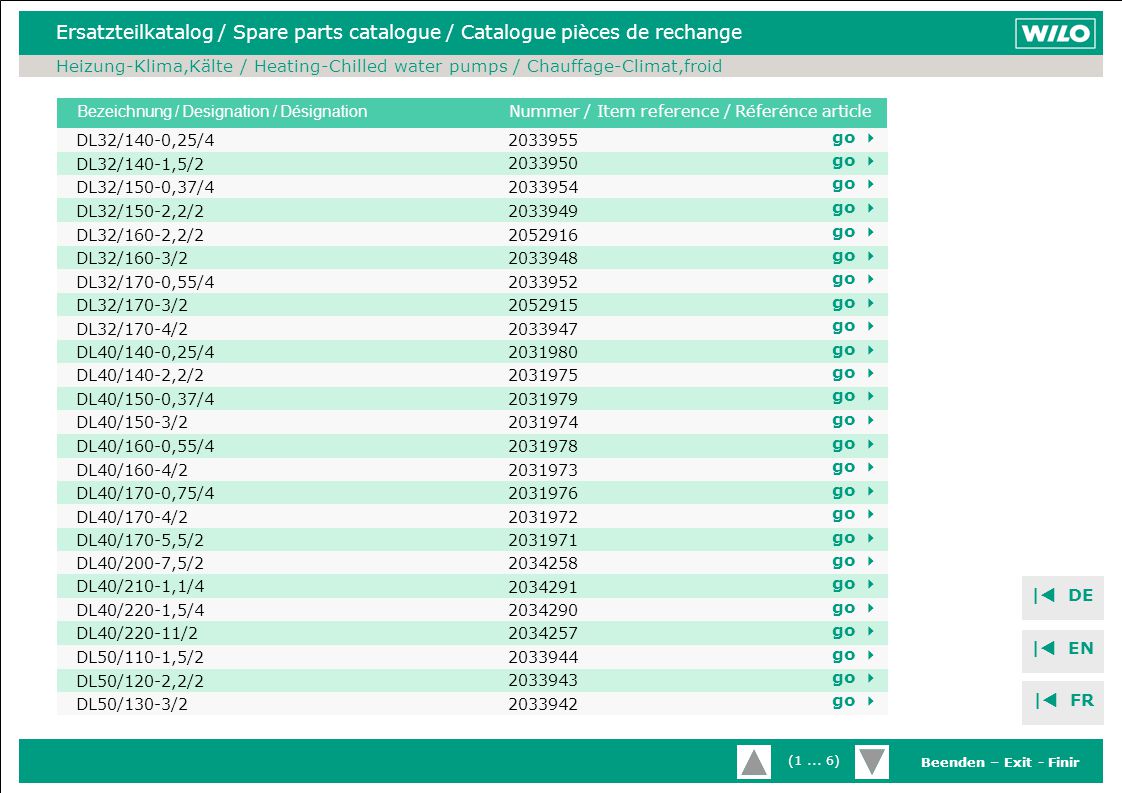This screenshot has height=793, width=1122.
Task: Click the page indicator (1 ... 6)
Action: [x=813, y=761]
